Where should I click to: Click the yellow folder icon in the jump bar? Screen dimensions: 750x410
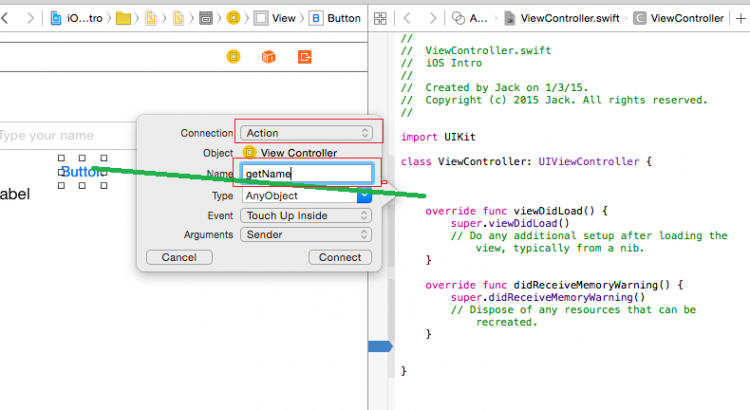(124, 18)
